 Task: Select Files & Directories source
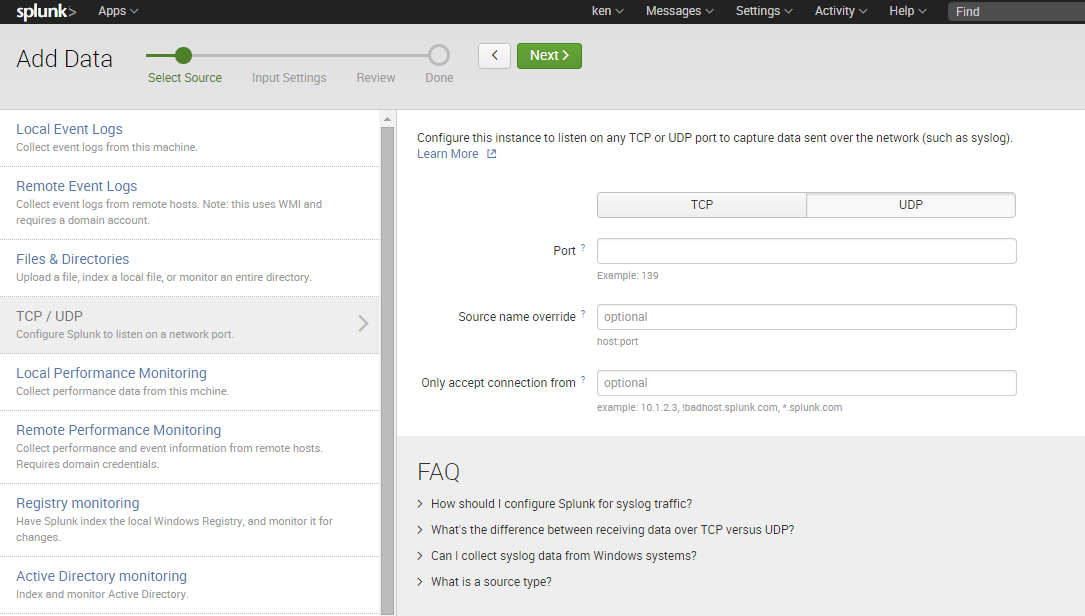tap(72, 259)
